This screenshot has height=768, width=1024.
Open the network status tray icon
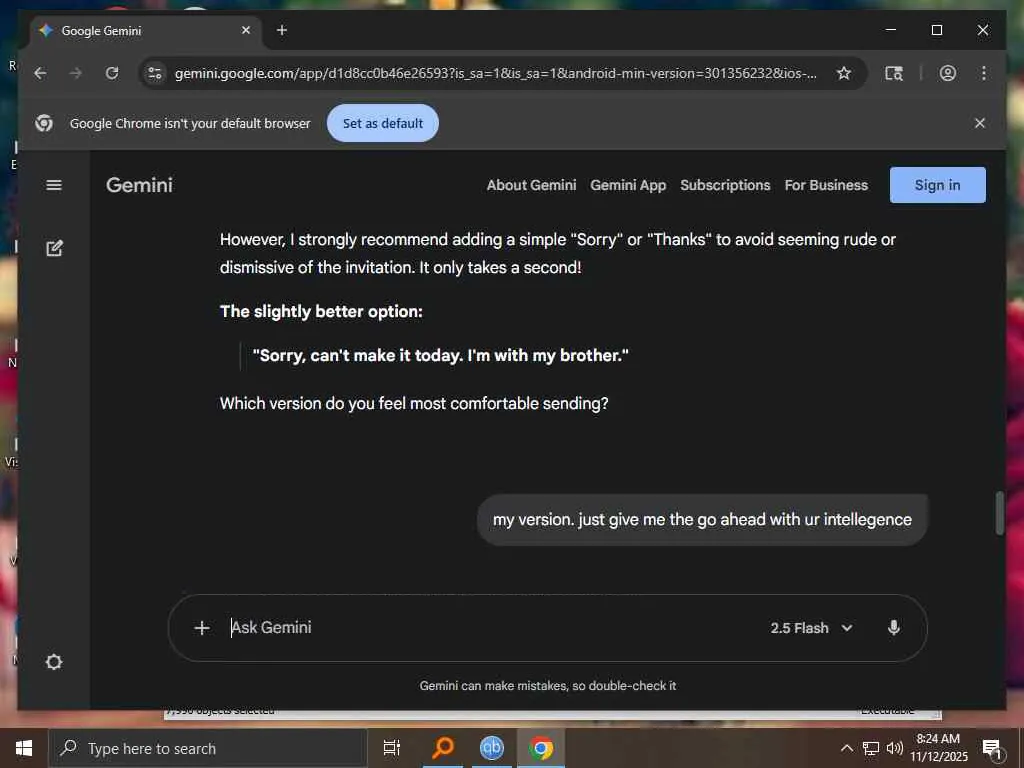(871, 748)
